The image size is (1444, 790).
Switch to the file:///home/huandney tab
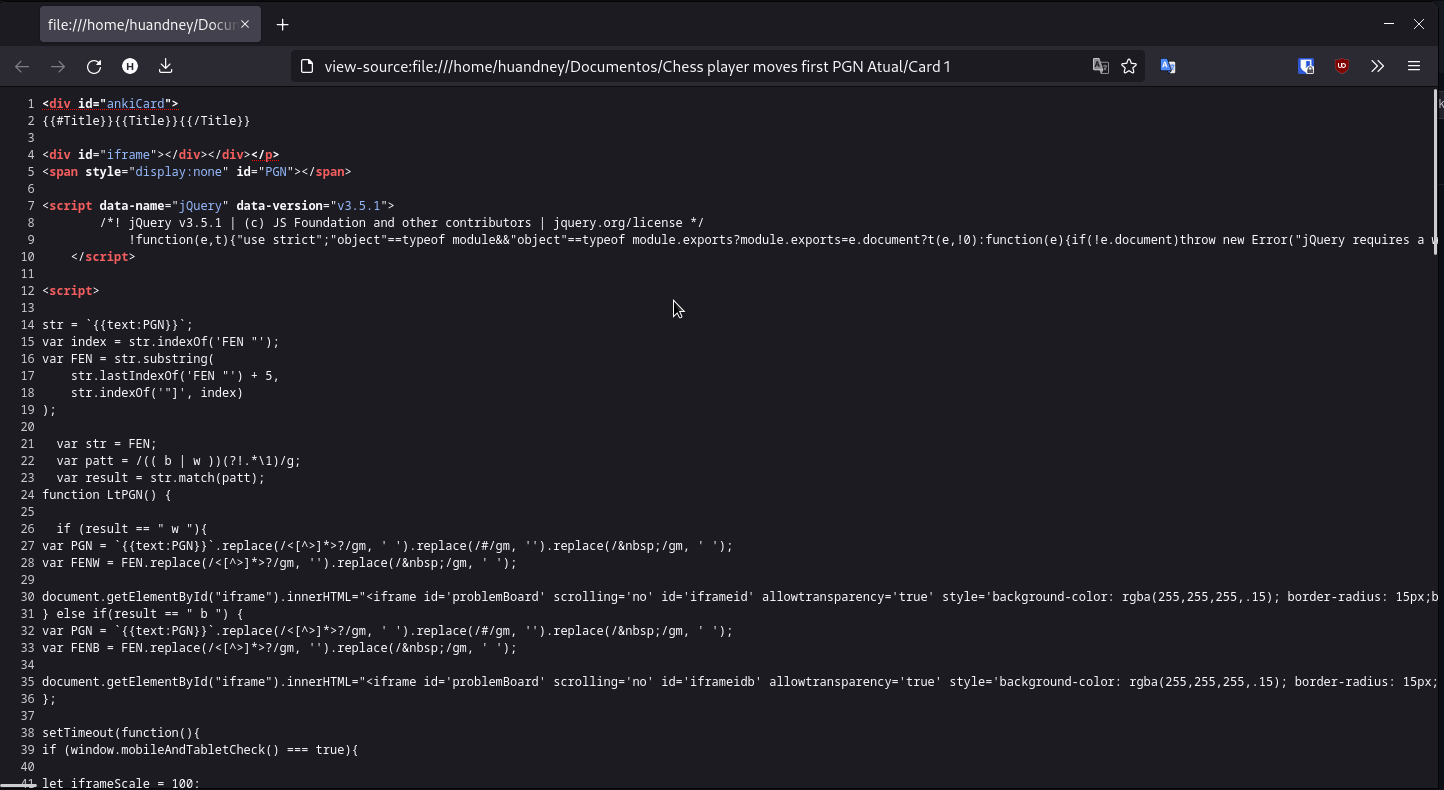[x=140, y=23]
